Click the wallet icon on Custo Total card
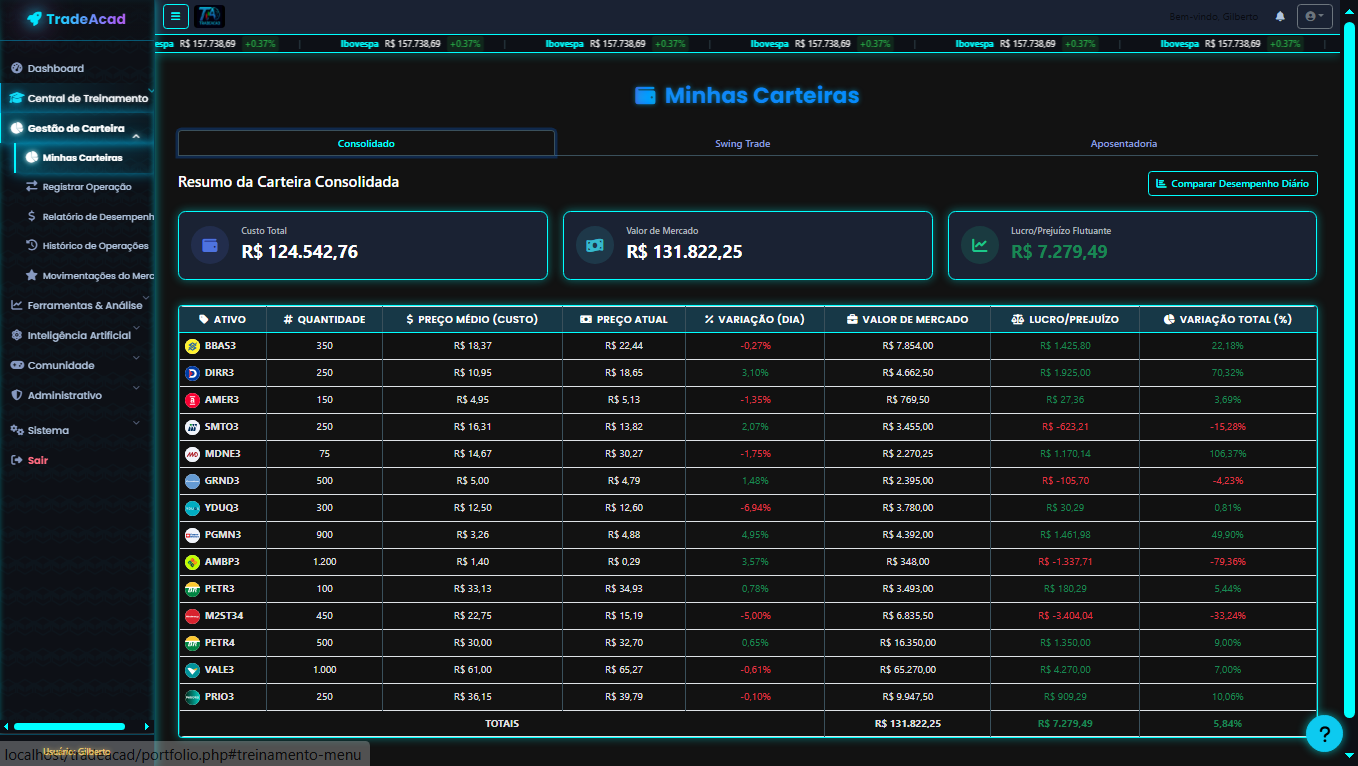1358x766 pixels. [x=210, y=245]
